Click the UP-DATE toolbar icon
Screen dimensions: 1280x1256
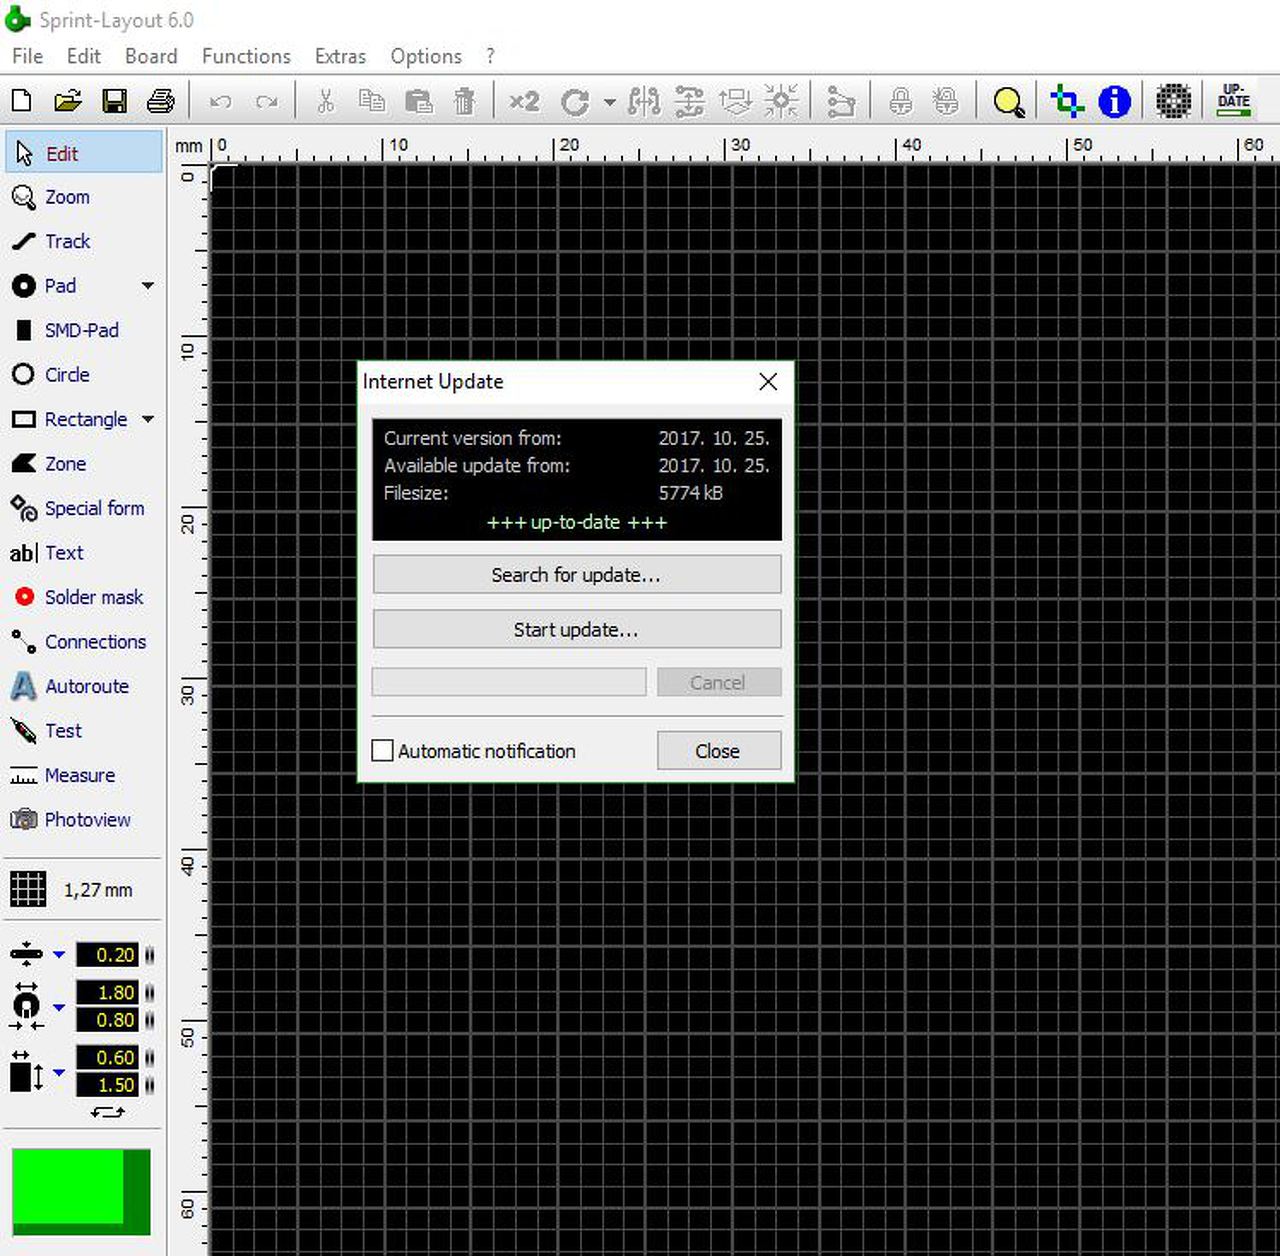click(x=1234, y=100)
